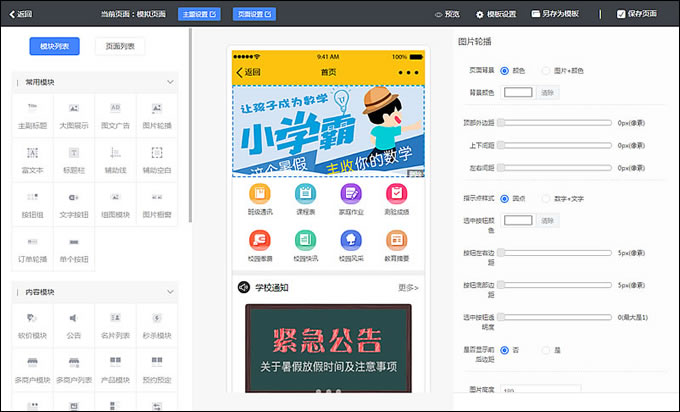This screenshot has height=412, width=680.
Task: Collapse the 内容模块 section
Action: tap(170, 292)
